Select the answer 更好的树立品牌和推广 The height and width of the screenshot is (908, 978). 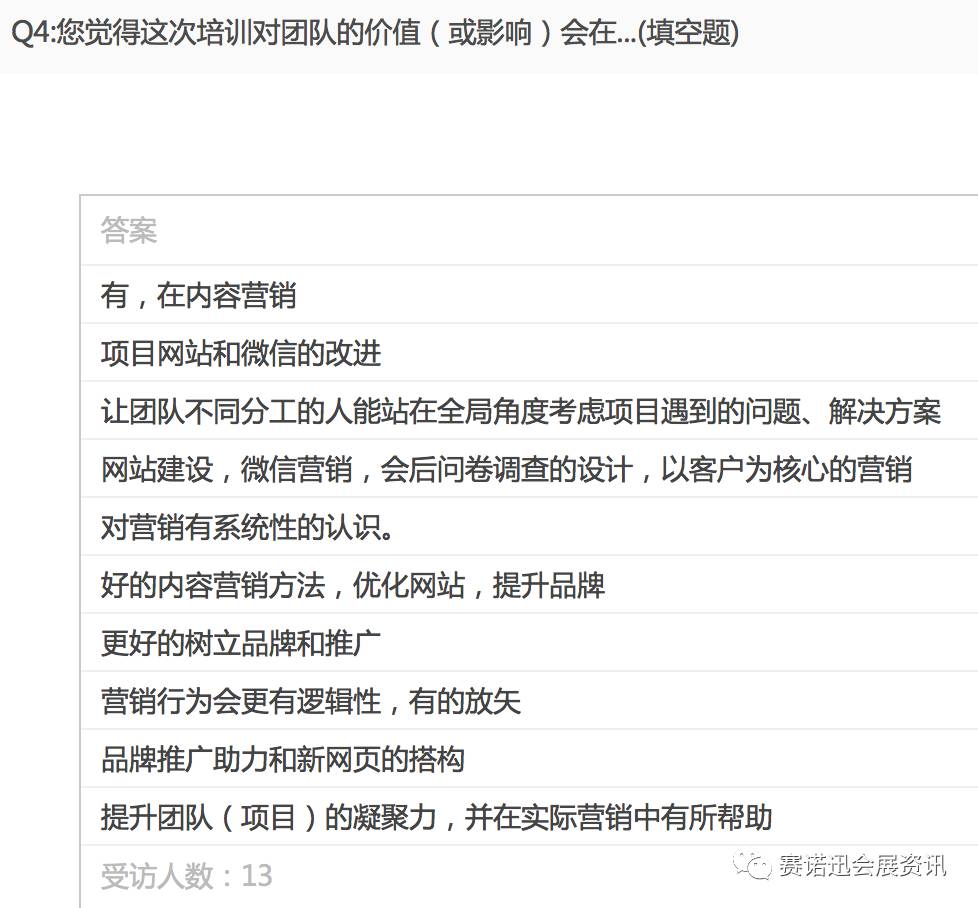241,643
